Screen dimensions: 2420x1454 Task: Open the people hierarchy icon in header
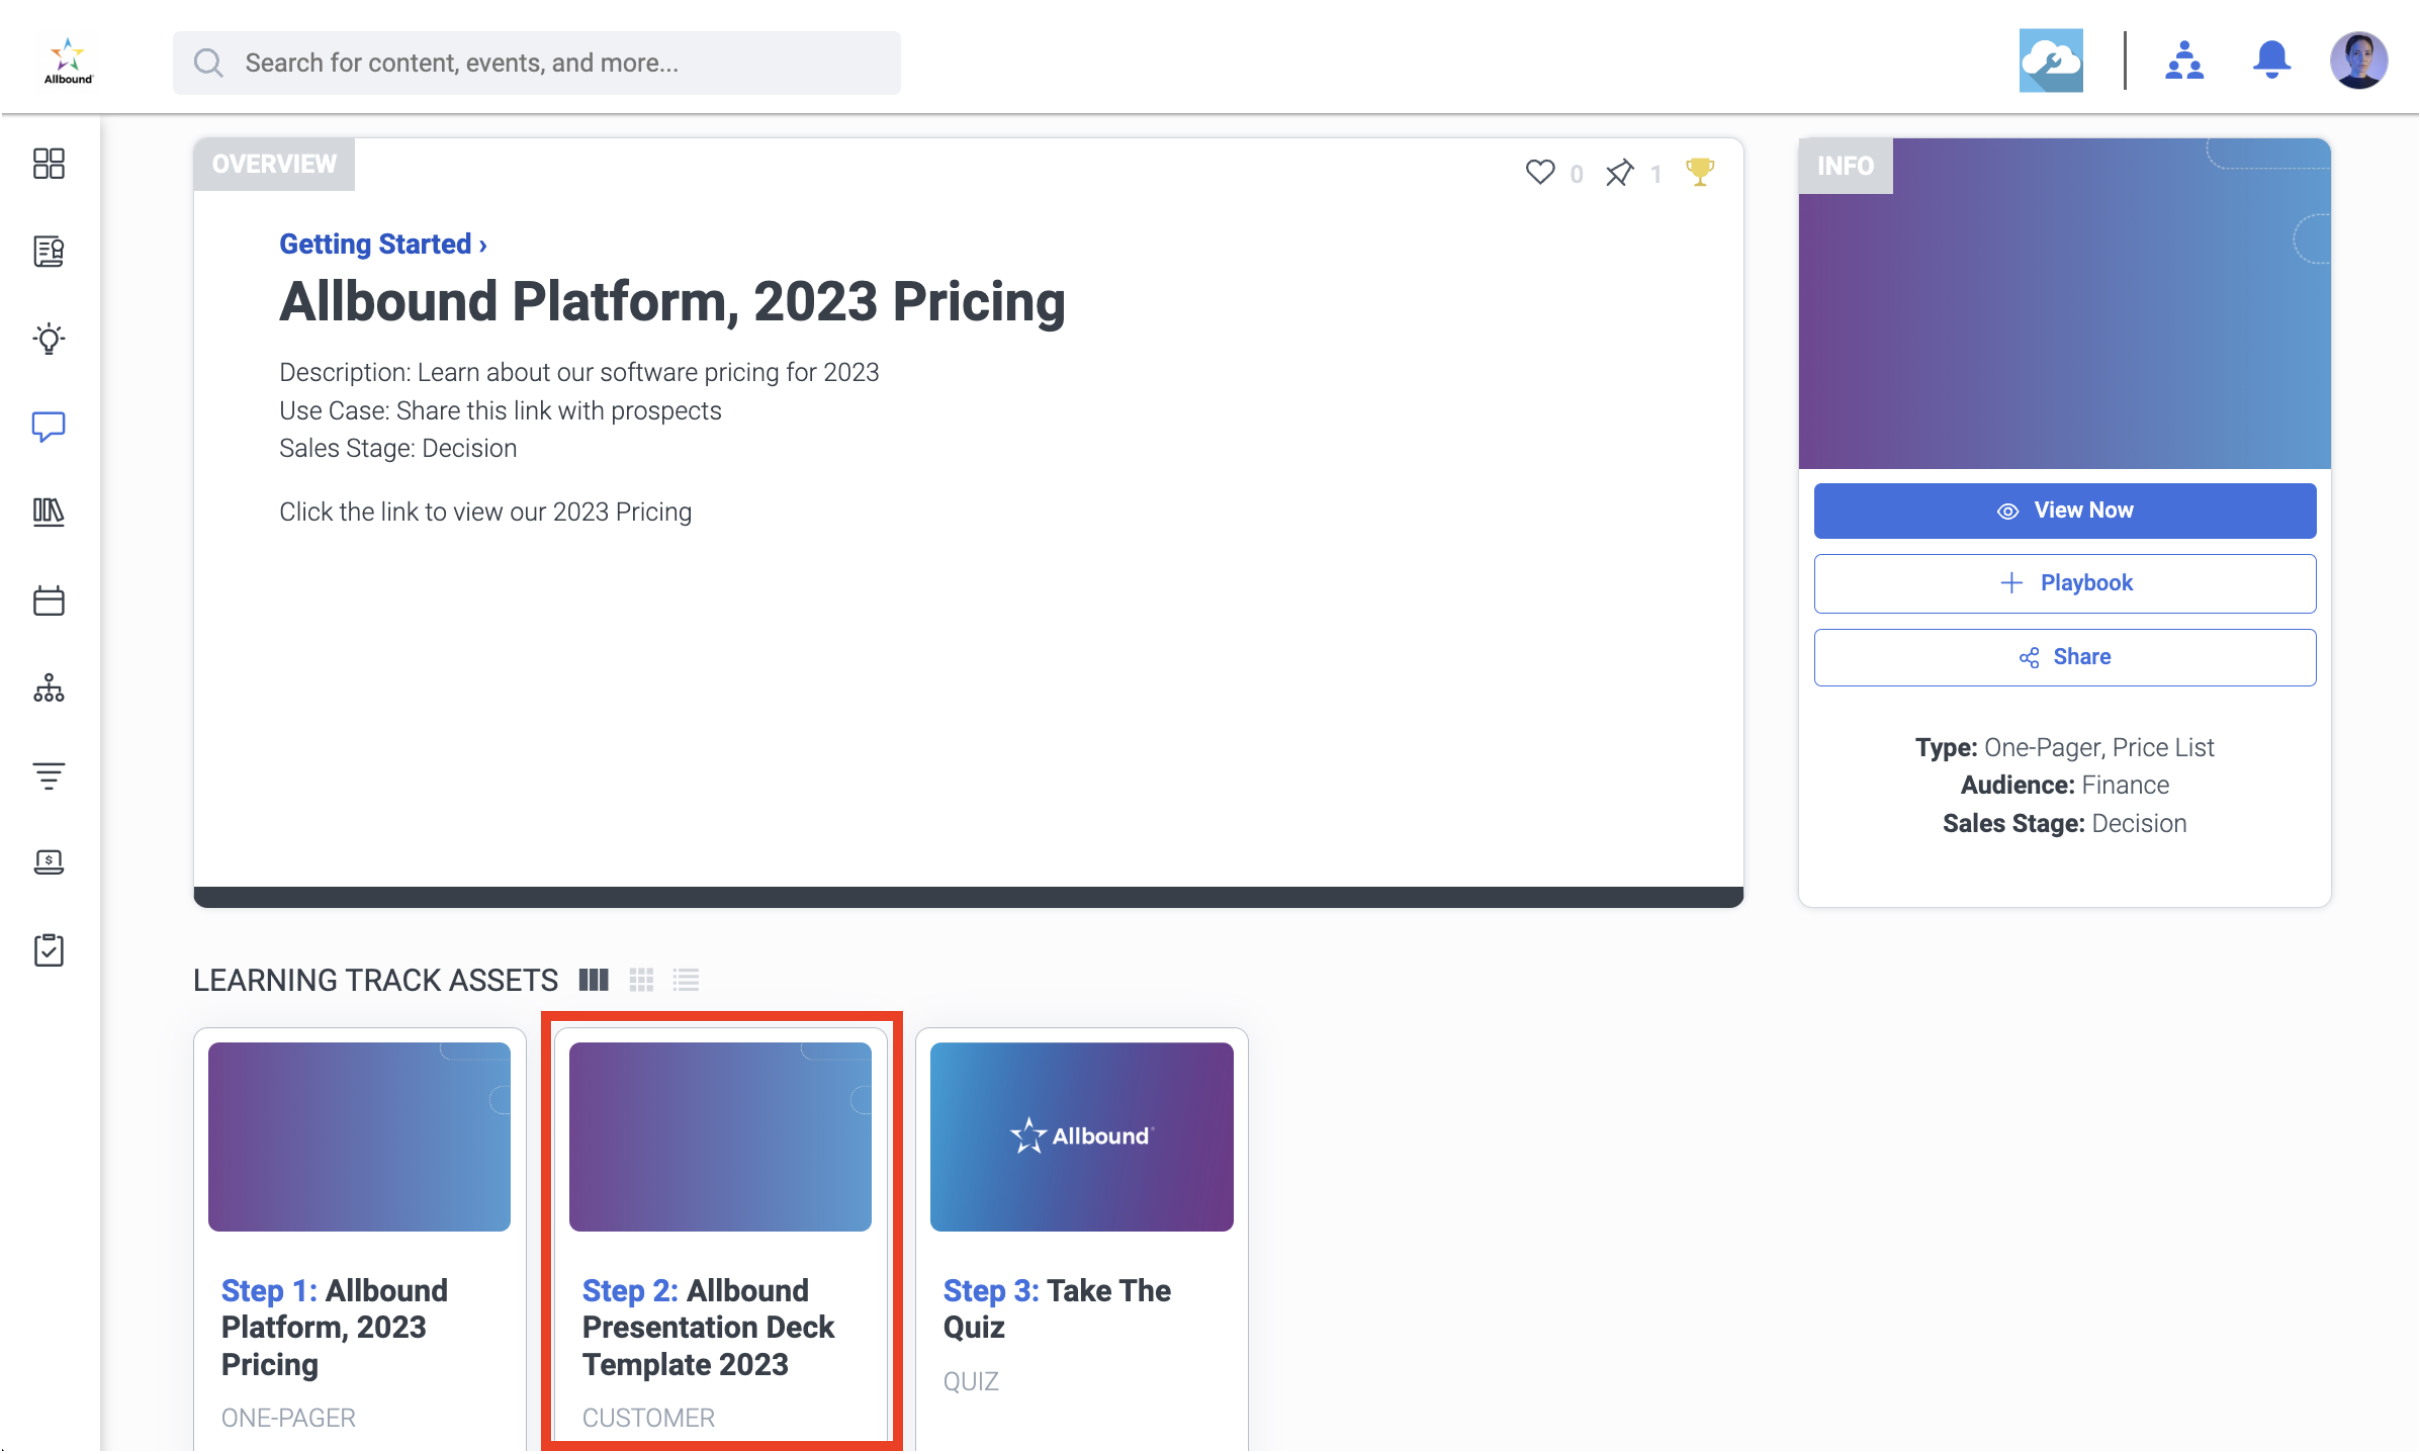pyautogui.click(x=2184, y=61)
